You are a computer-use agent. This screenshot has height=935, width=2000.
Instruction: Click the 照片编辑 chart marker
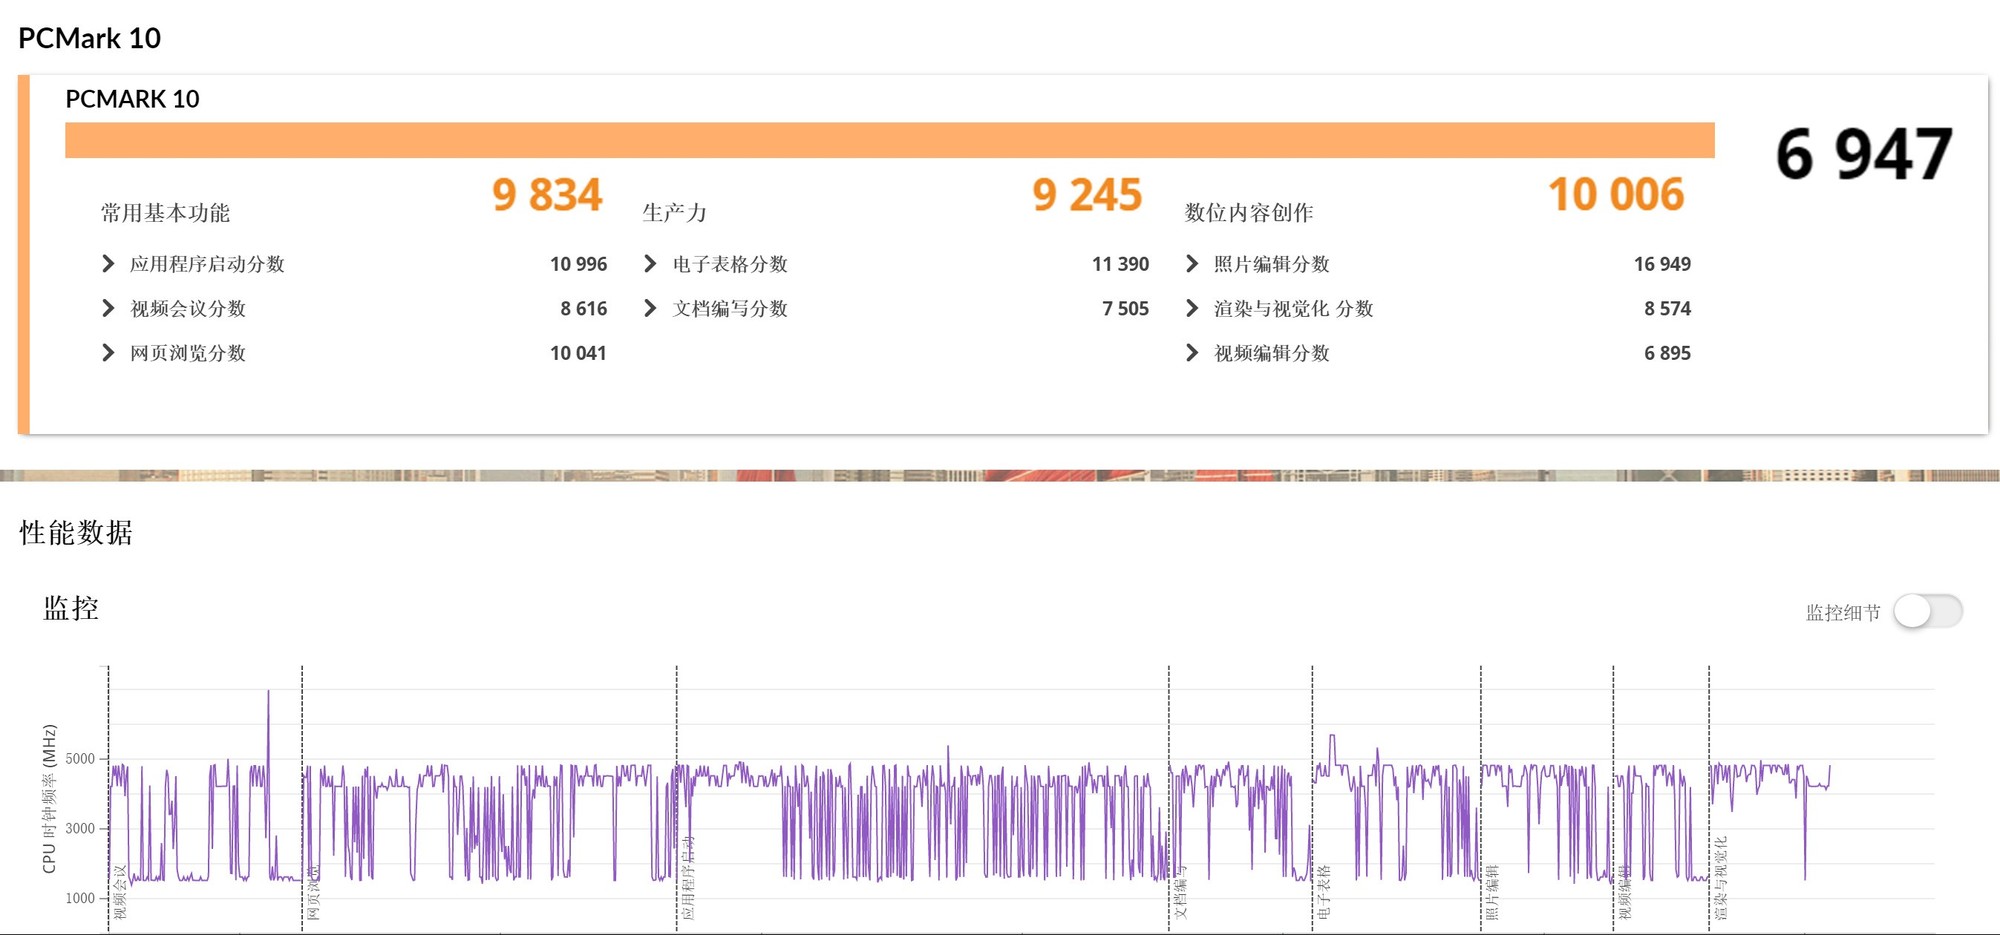point(1492,892)
